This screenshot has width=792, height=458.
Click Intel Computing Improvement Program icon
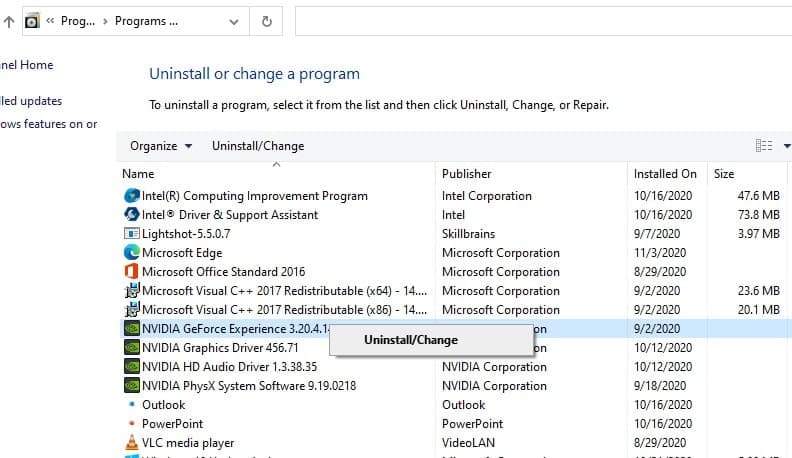[132, 195]
